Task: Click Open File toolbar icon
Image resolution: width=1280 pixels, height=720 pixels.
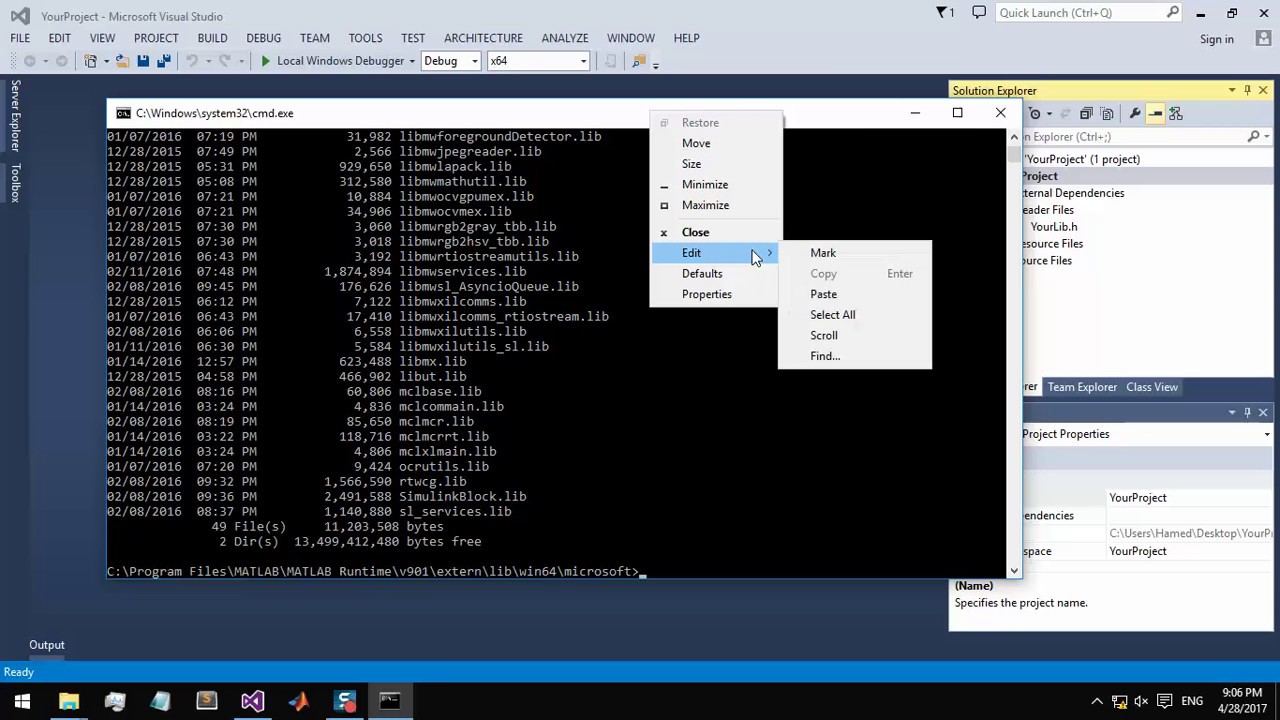Action: (122, 61)
